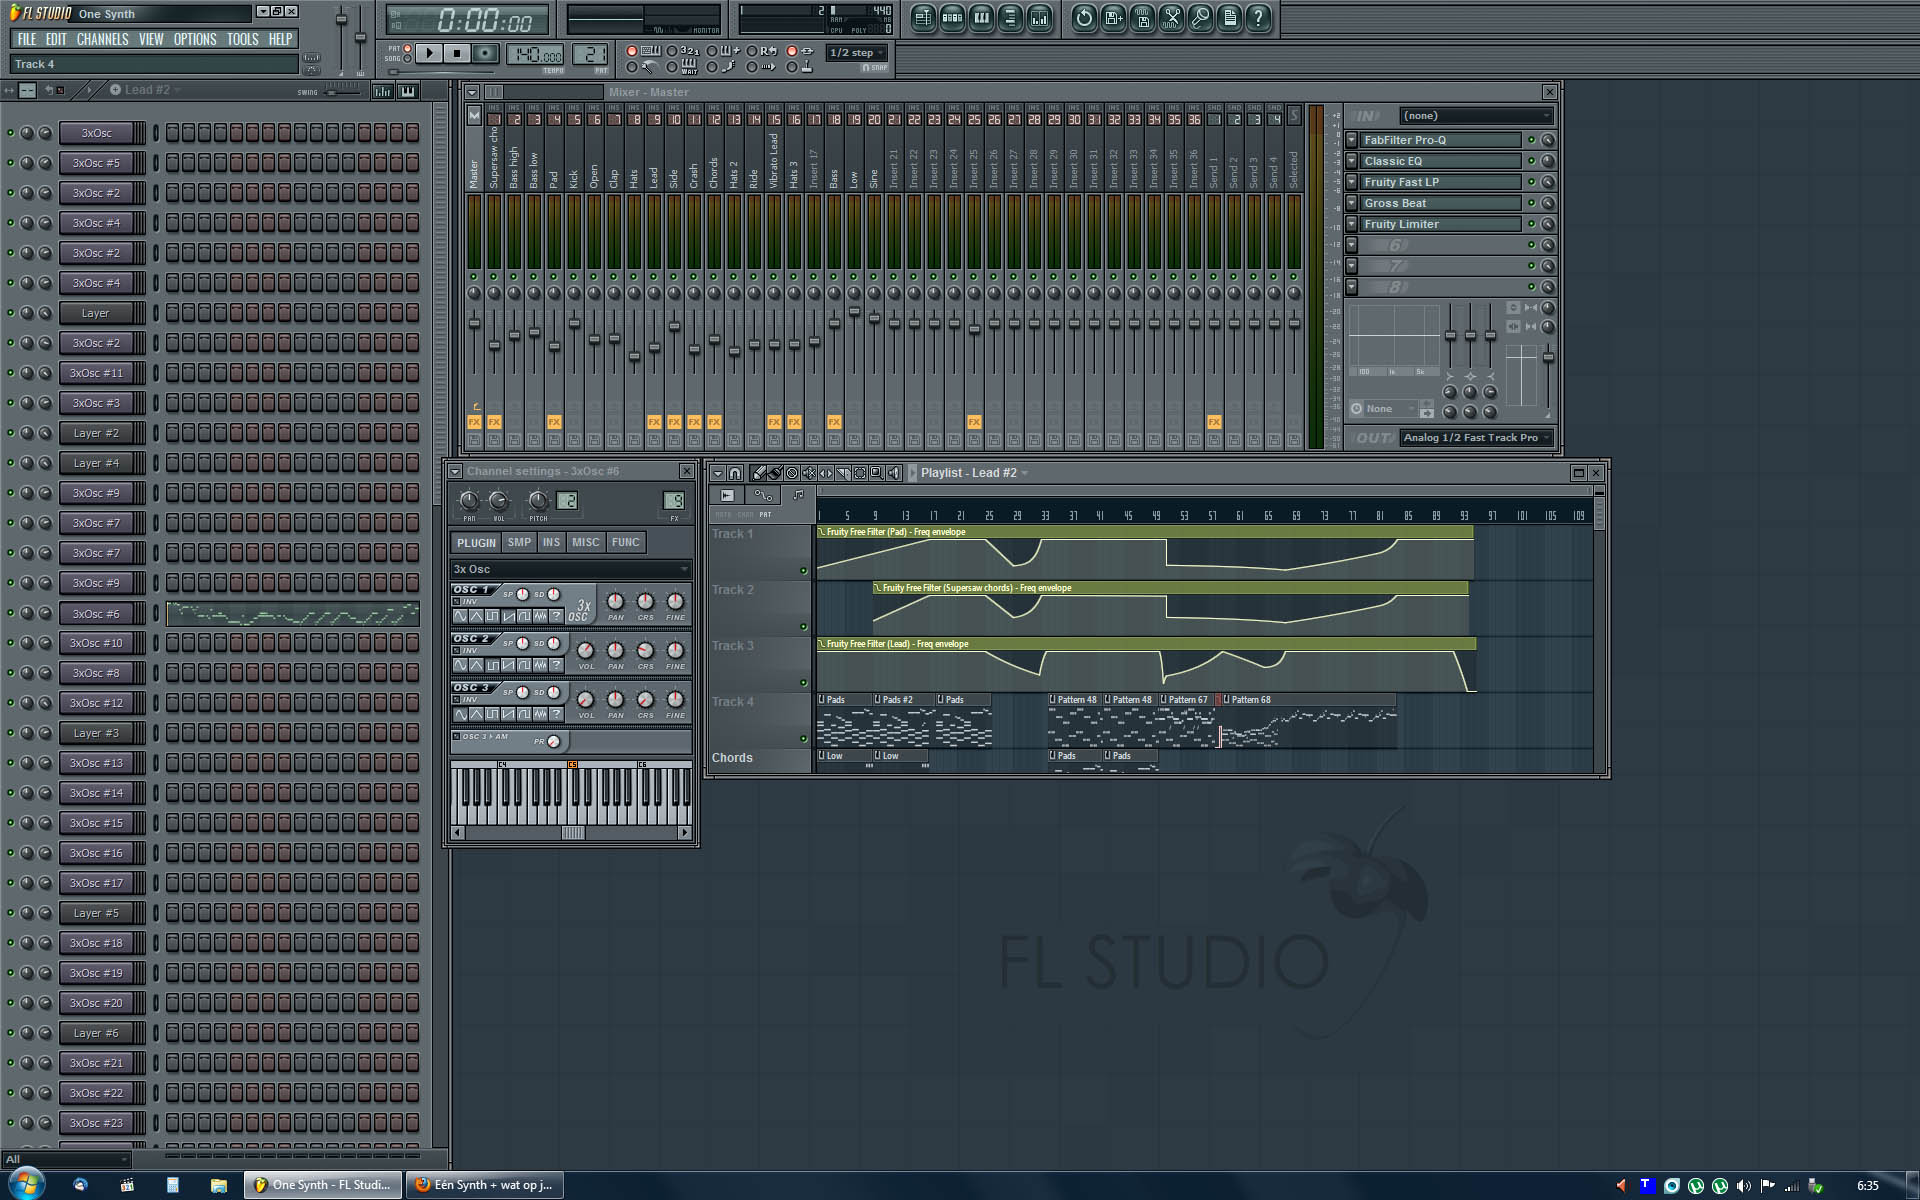The width and height of the screenshot is (1920, 1200).
Task: Expand the FabFilter Pro-Q slot menu arrow
Action: point(1352,140)
